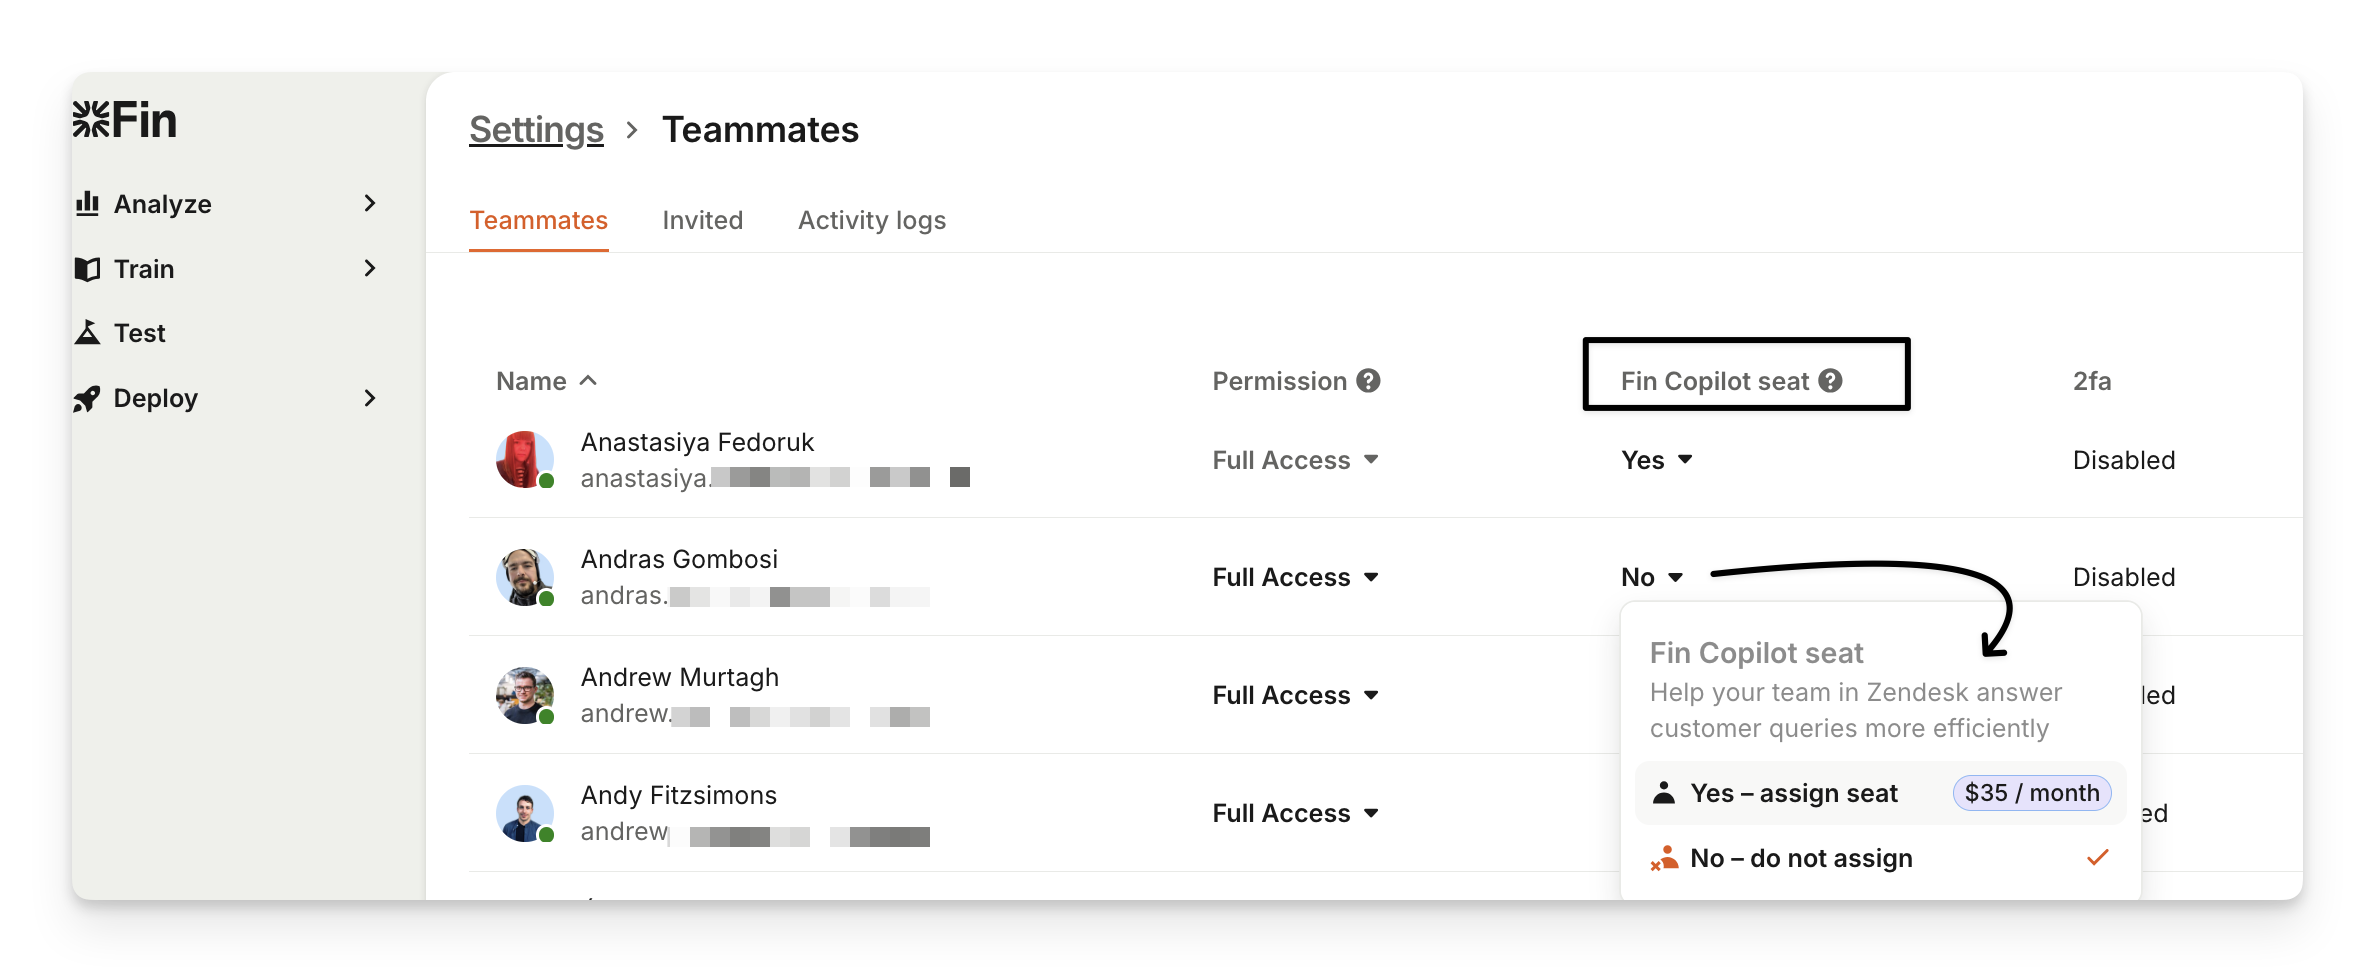This screenshot has height=972, width=2375.
Task: Click the Permission help question icon
Action: click(x=1368, y=381)
